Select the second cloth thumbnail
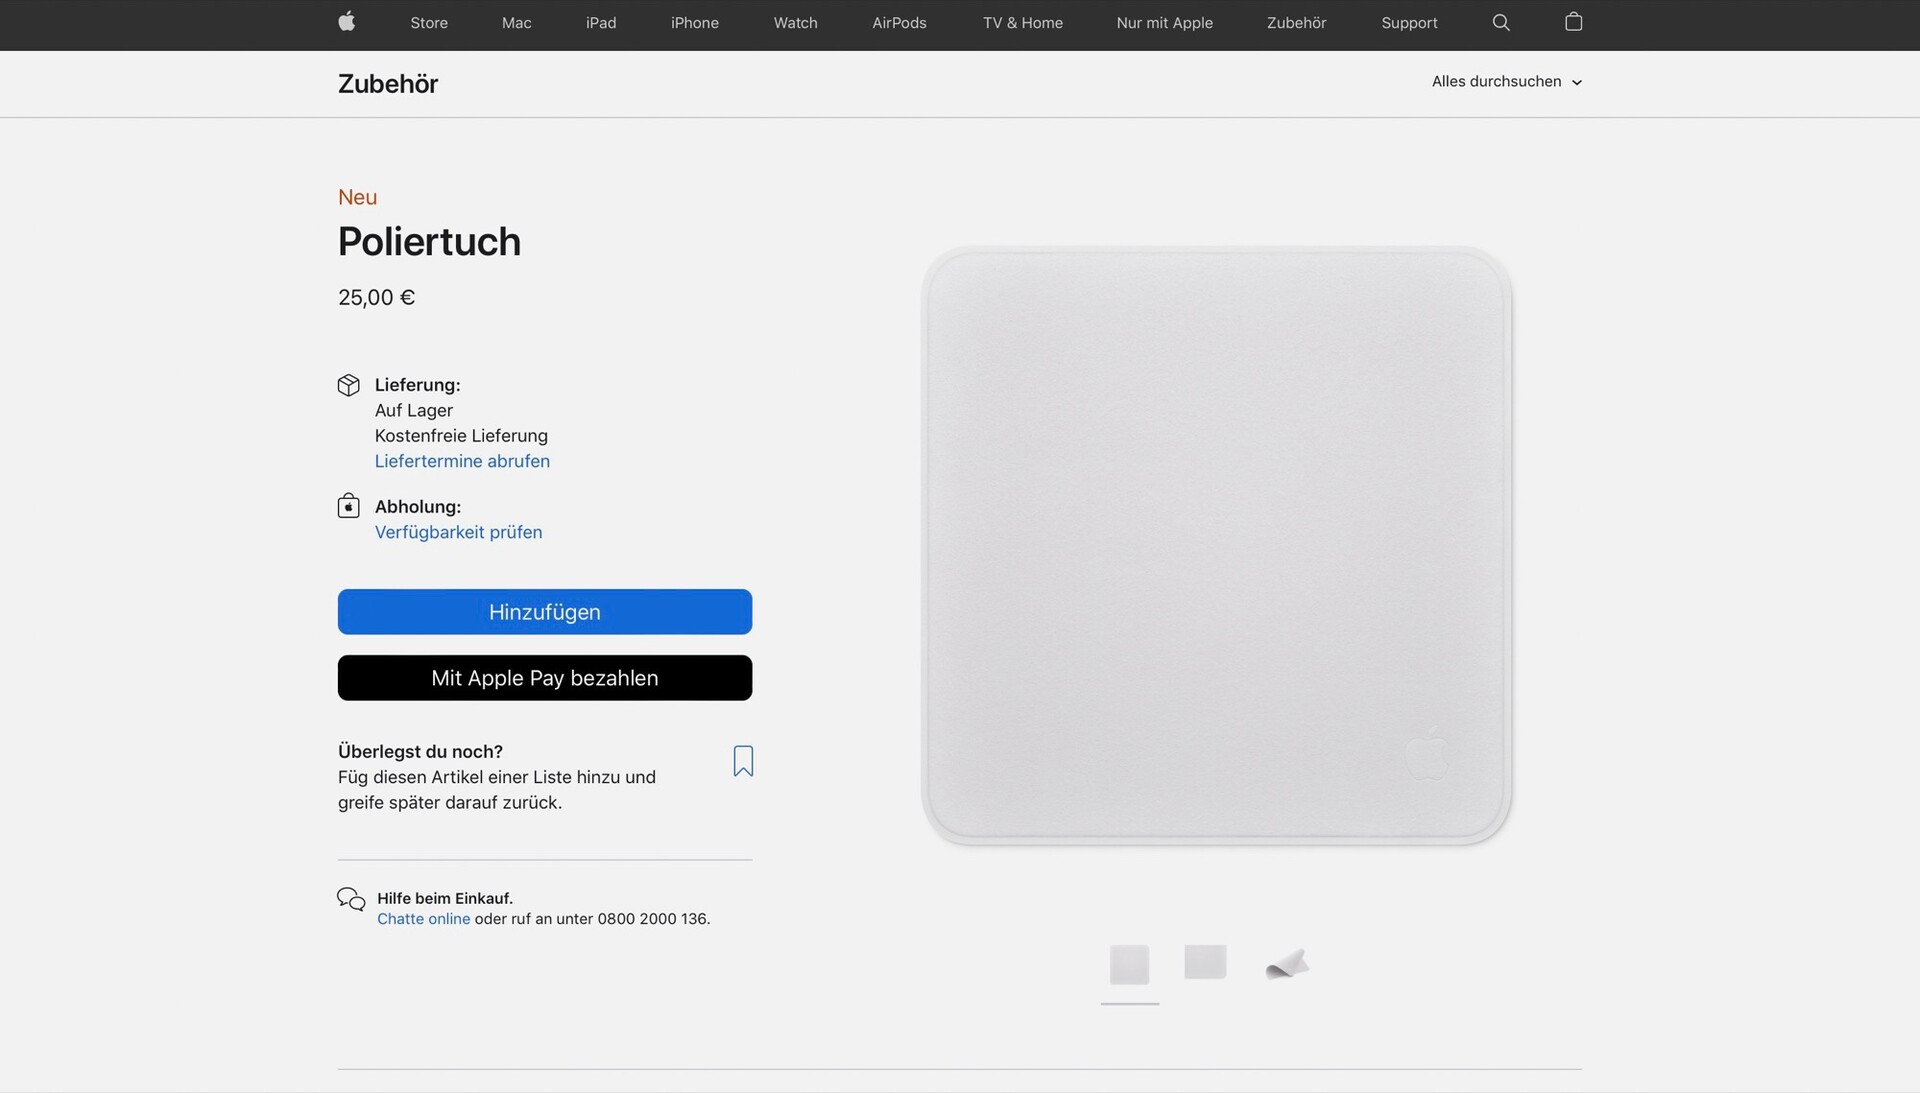 click(1205, 962)
